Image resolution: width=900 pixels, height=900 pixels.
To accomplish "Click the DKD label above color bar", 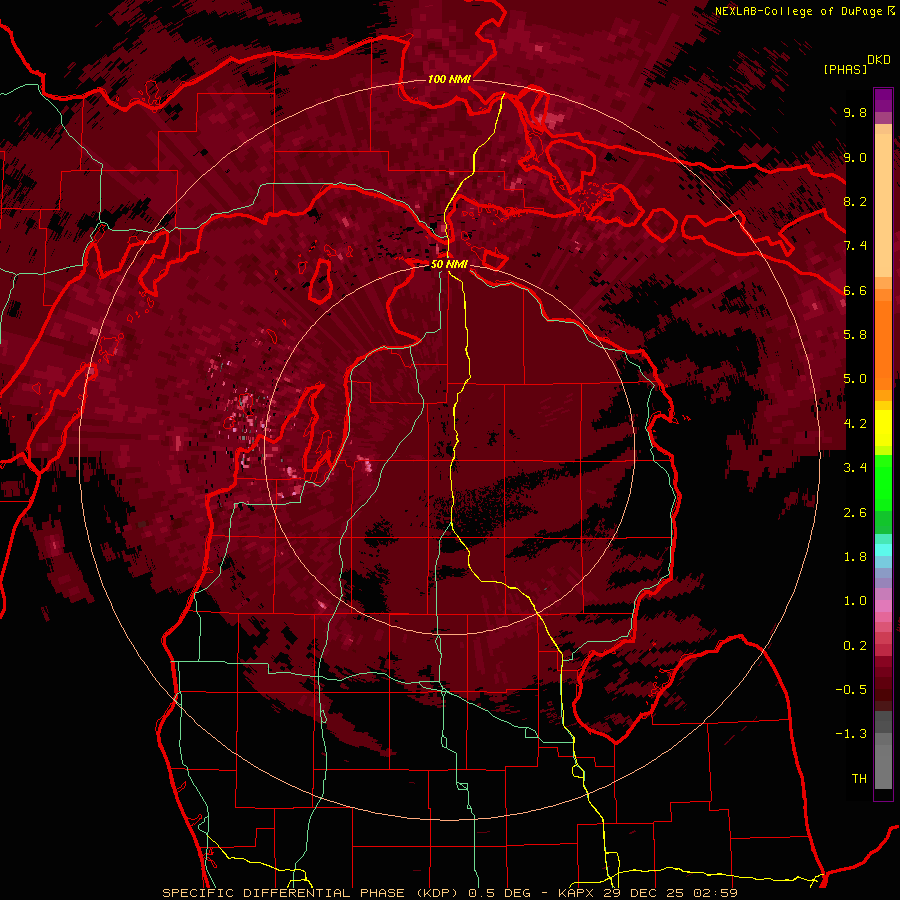I will pos(879,60).
